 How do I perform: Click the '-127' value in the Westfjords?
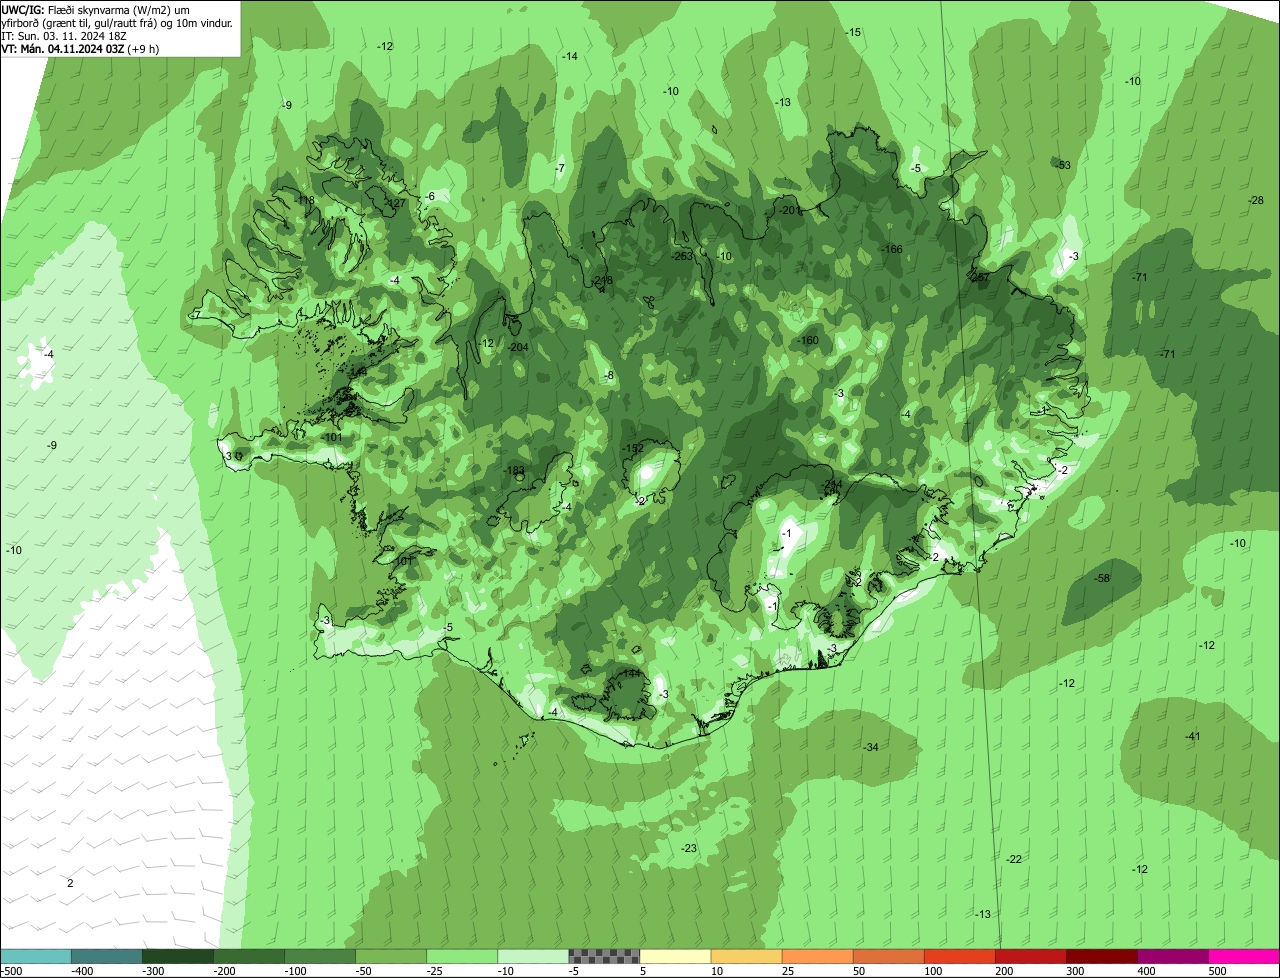(x=395, y=203)
